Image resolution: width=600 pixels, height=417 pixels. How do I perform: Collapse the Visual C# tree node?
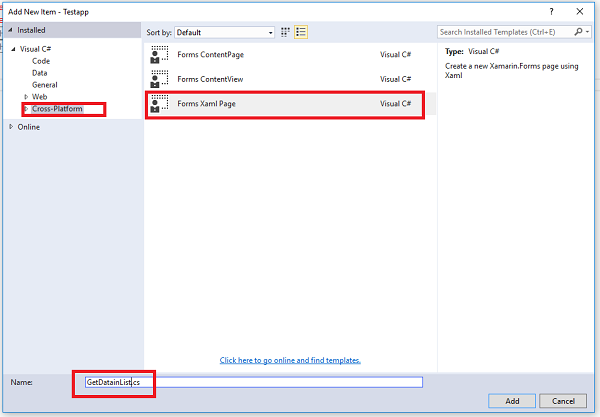13,49
